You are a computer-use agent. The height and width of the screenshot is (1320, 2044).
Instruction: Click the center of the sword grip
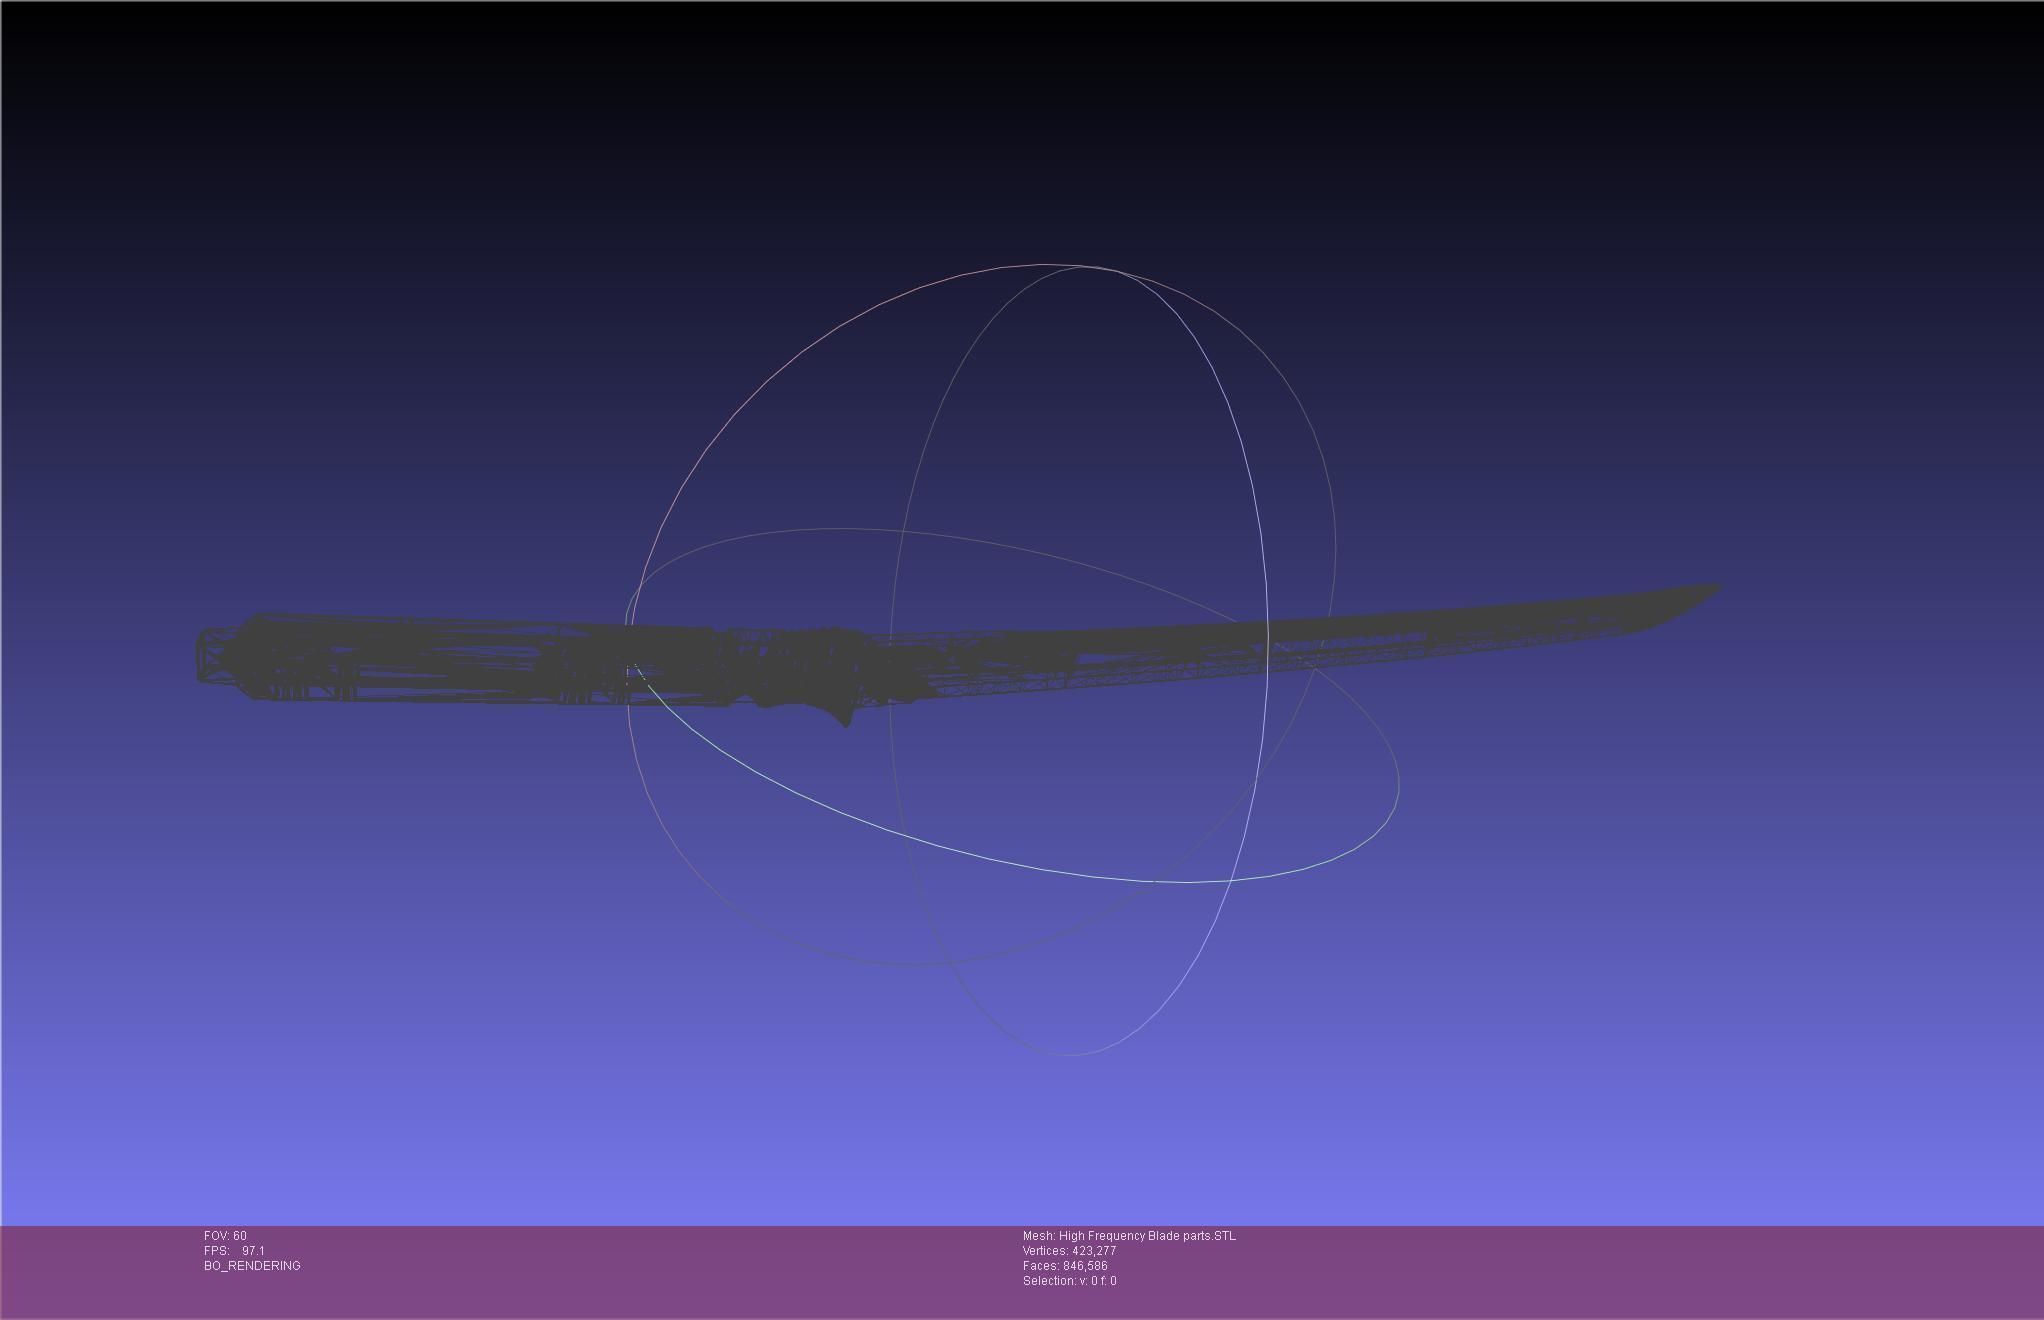(x=450, y=660)
